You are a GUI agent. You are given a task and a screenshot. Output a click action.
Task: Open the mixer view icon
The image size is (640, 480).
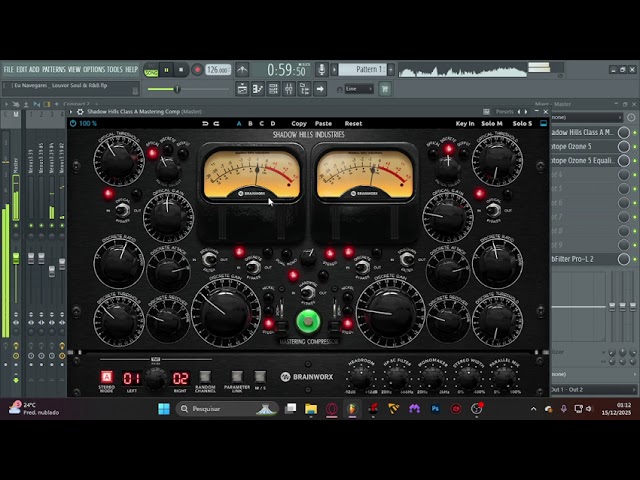tap(289, 89)
